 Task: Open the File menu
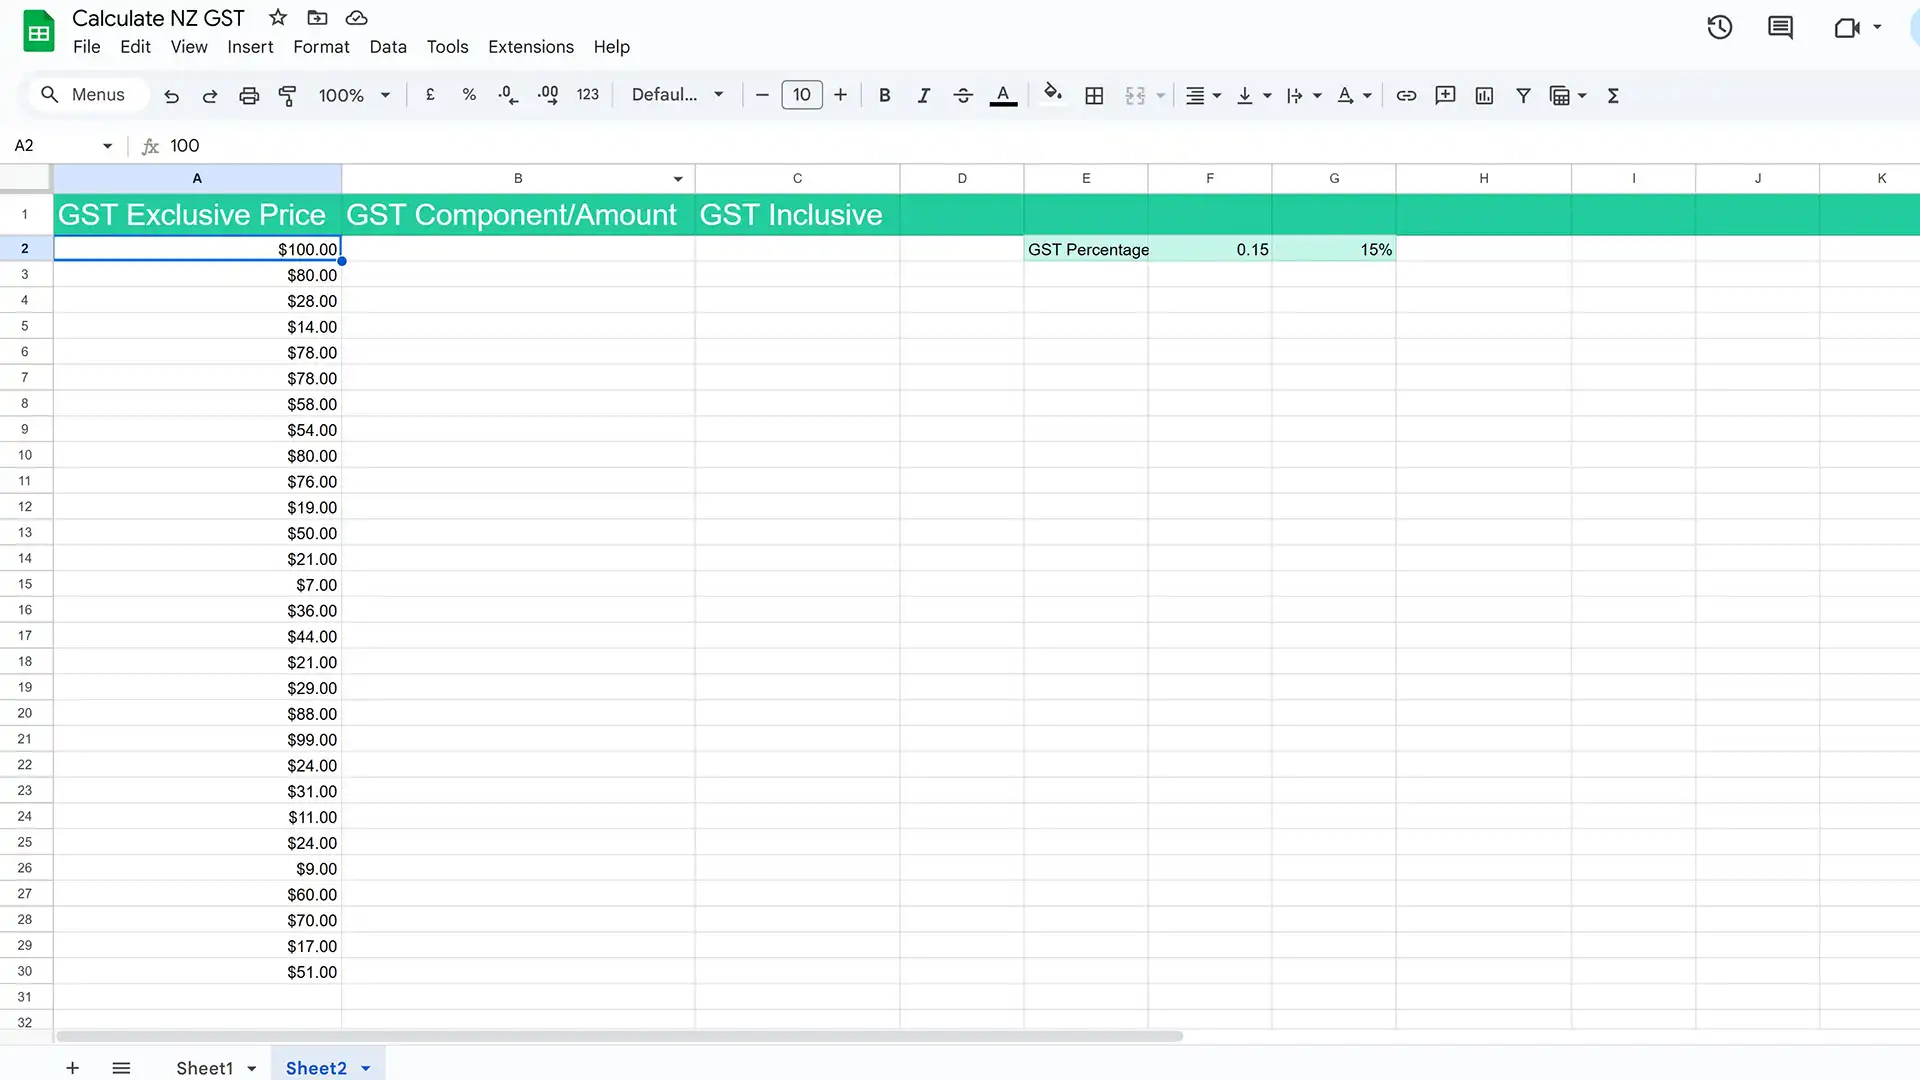(87, 47)
